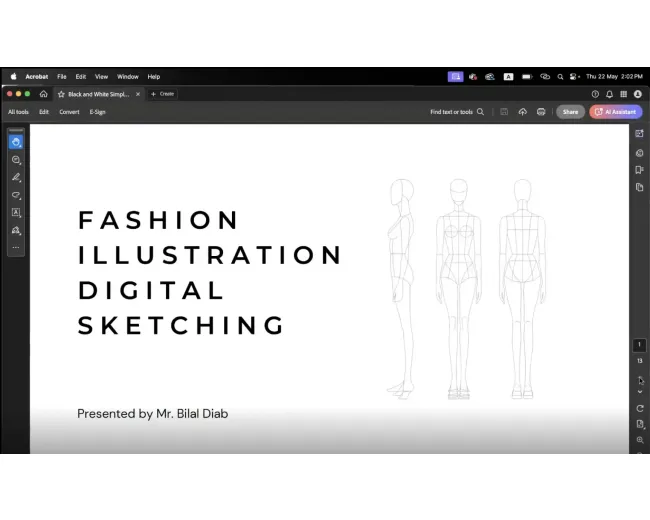The width and height of the screenshot is (650, 520).
Task: Open AI assistant panel icon in right sidebar
Action: tap(640, 134)
